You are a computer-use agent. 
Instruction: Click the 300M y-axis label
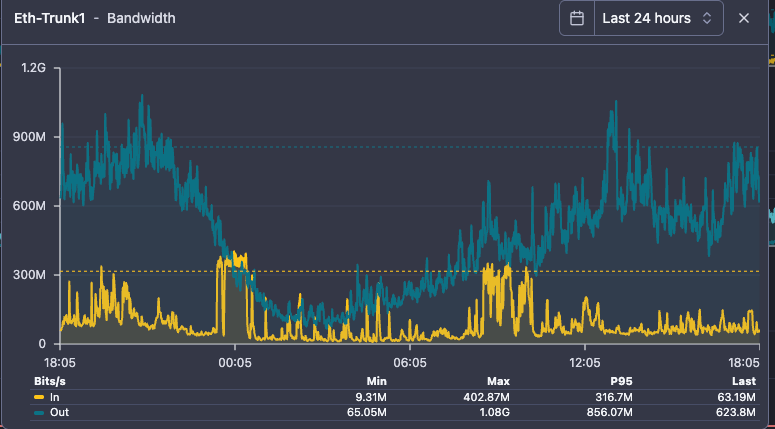click(x=29, y=275)
